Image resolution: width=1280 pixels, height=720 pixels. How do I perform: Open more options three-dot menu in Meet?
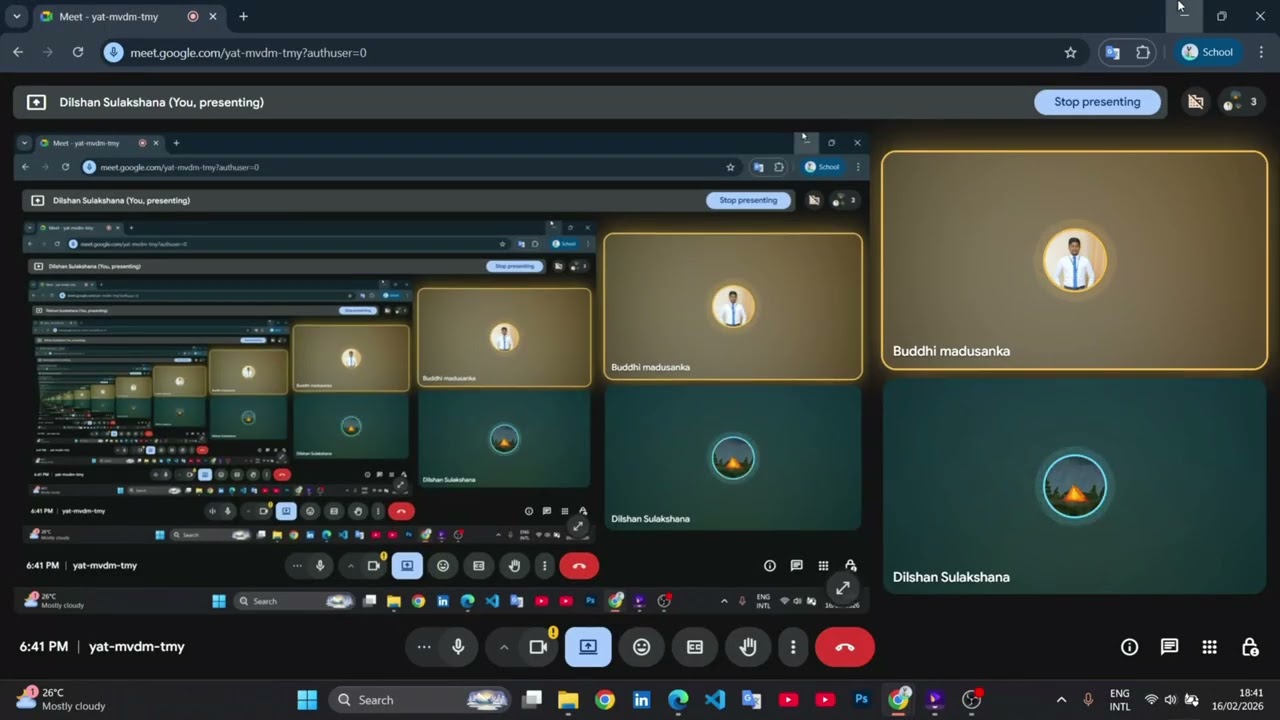793,647
